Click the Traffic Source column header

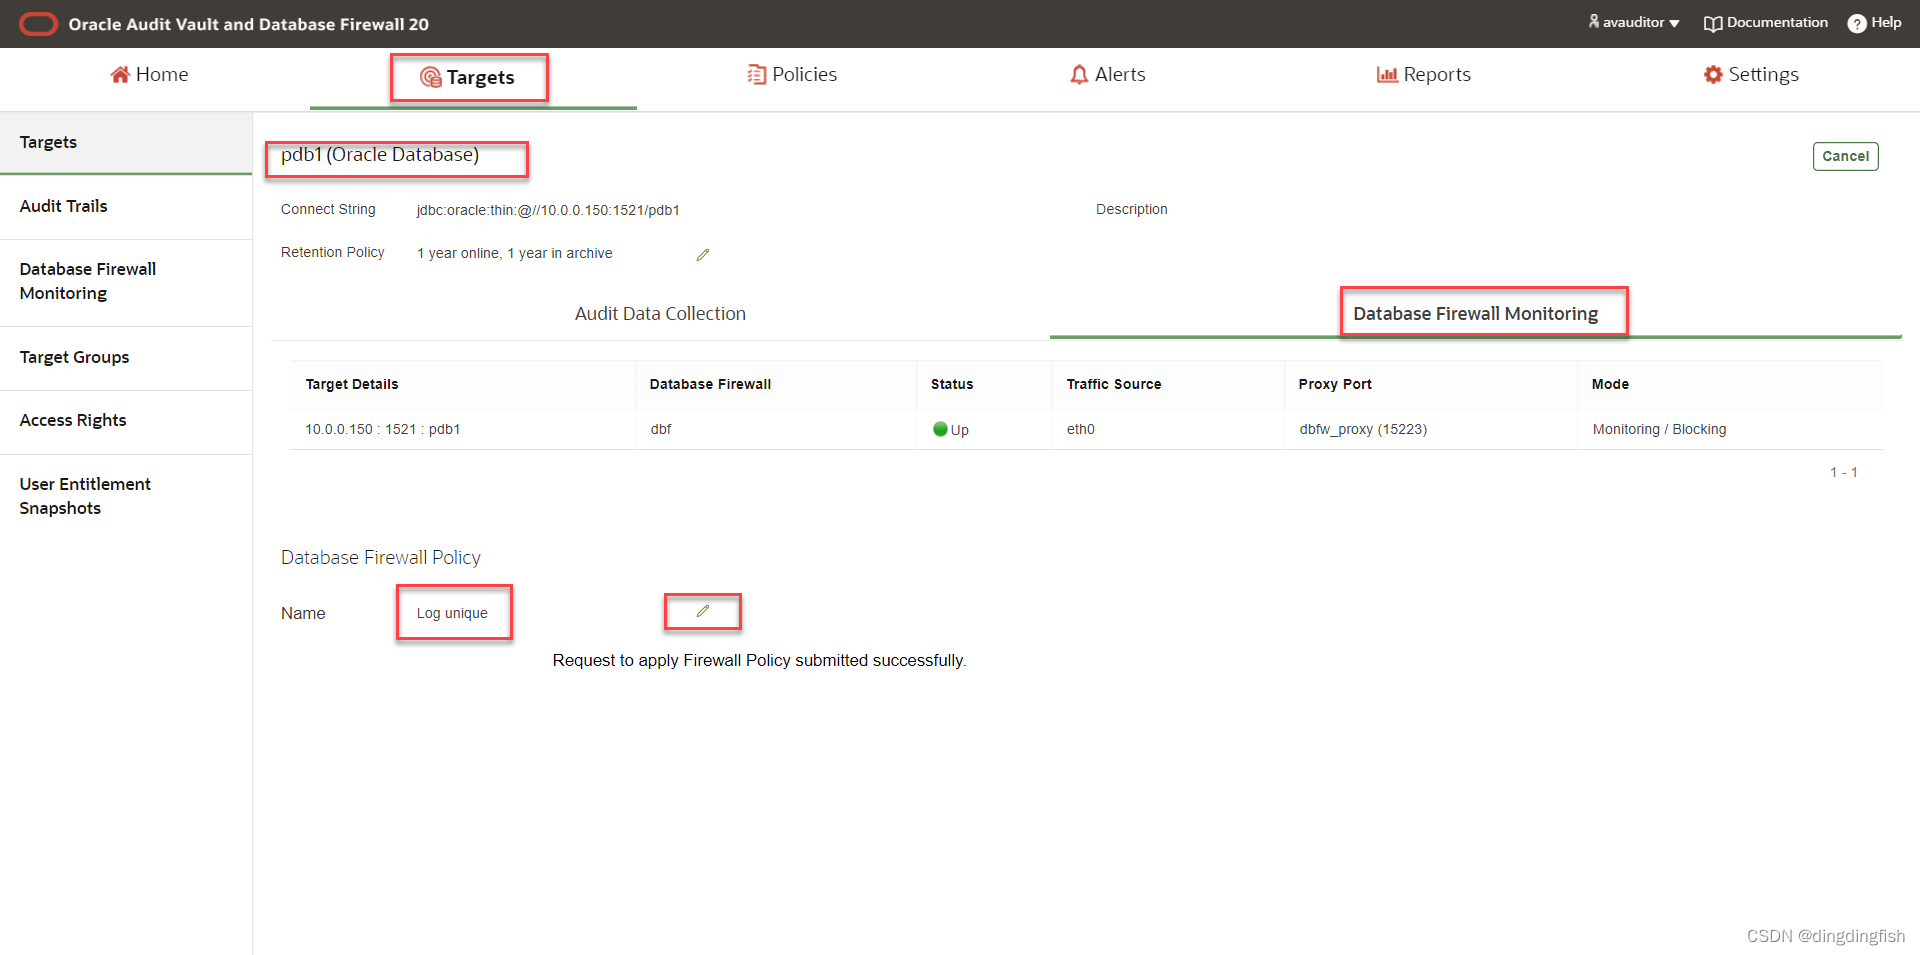click(x=1114, y=384)
